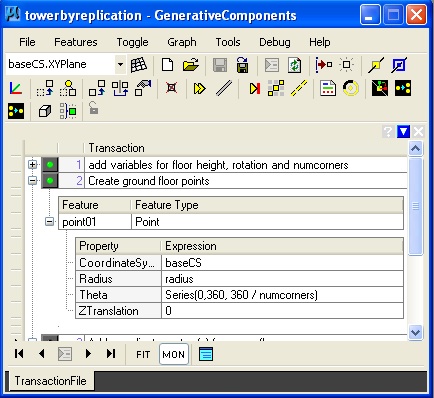Click the padlock unlock icon
The width and height of the screenshot is (434, 398).
pos(94,108)
